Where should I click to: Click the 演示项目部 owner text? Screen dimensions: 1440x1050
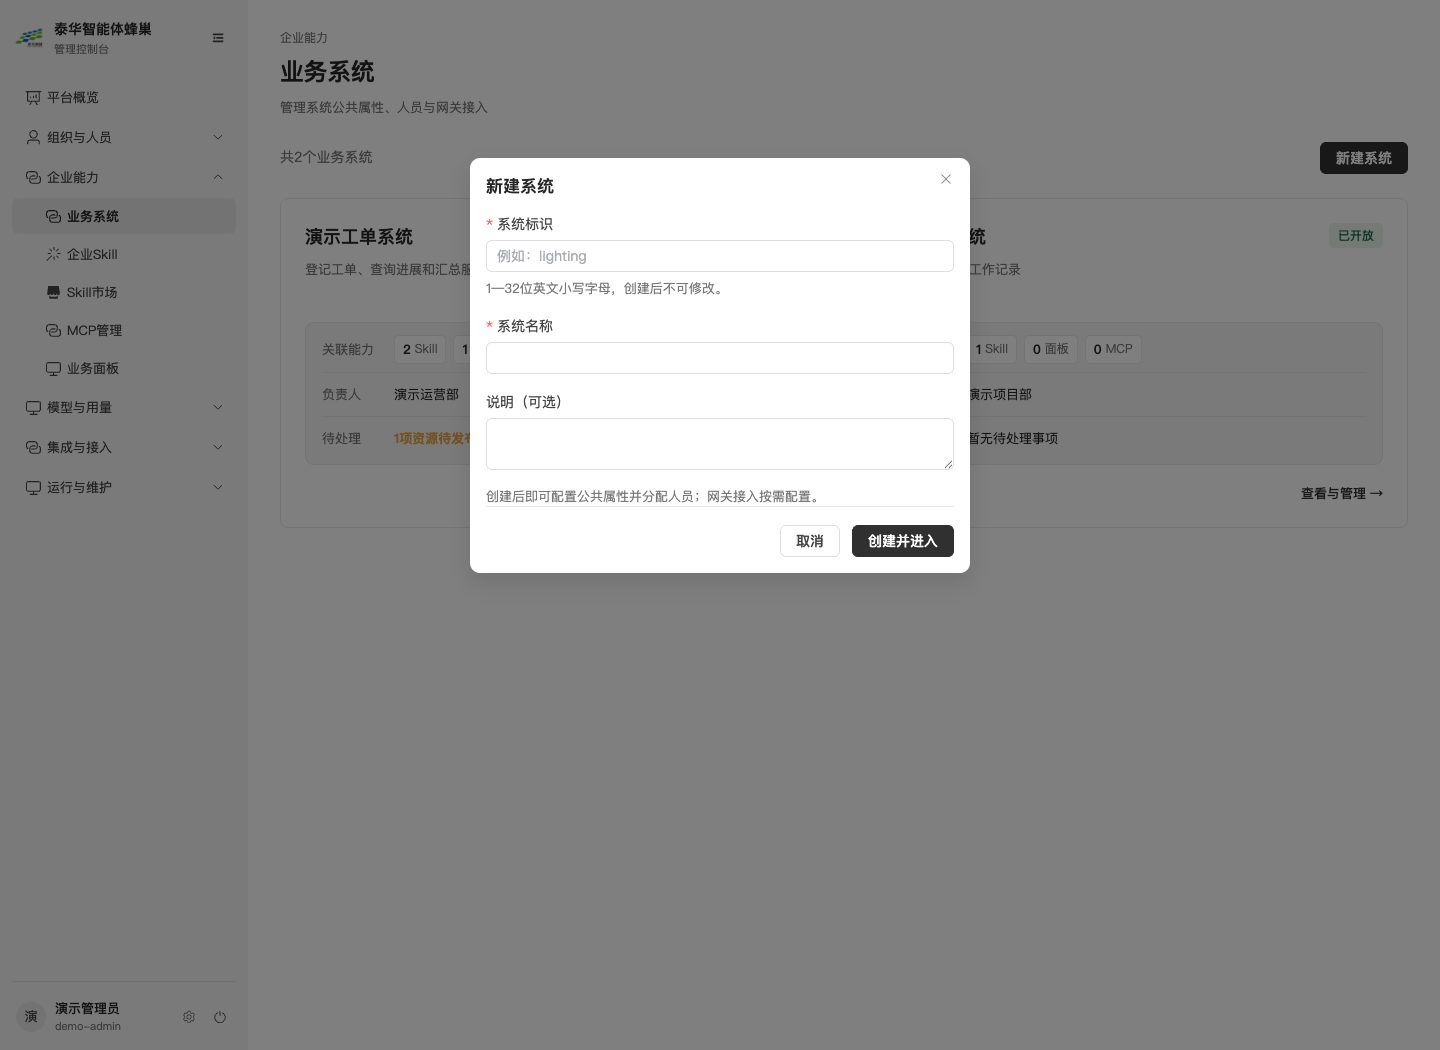pos(1000,395)
